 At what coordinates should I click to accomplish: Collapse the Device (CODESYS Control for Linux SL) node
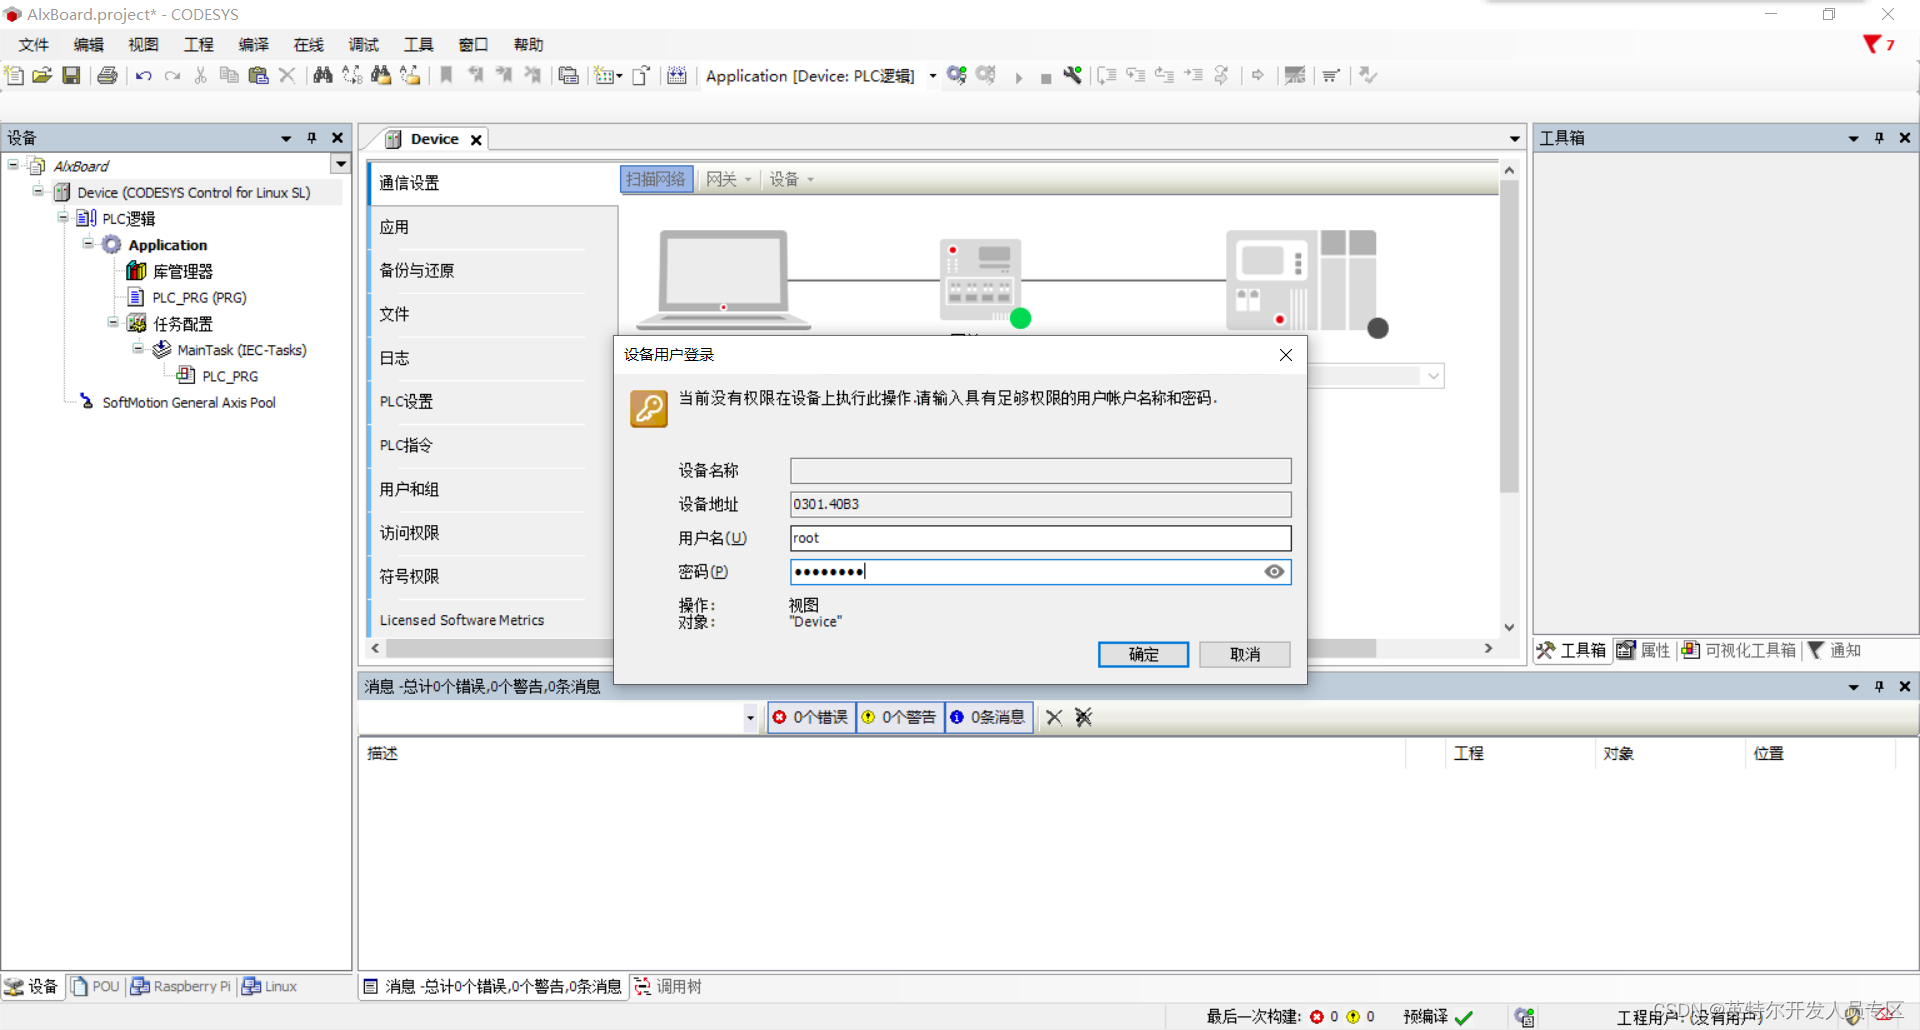click(x=38, y=191)
